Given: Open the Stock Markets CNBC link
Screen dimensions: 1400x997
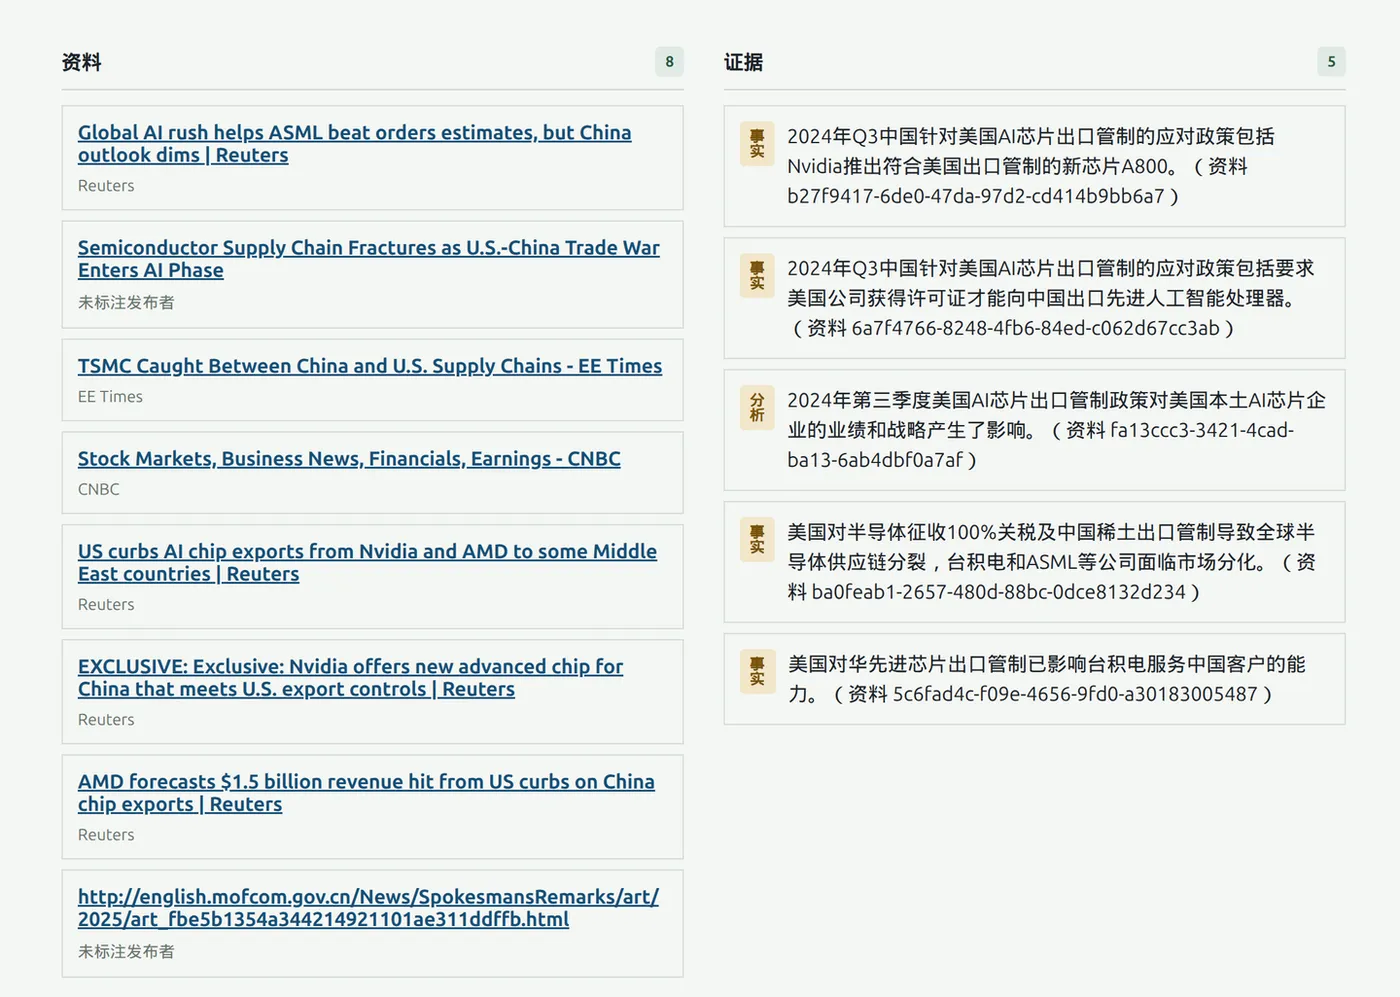Looking at the screenshot, I should [349, 459].
